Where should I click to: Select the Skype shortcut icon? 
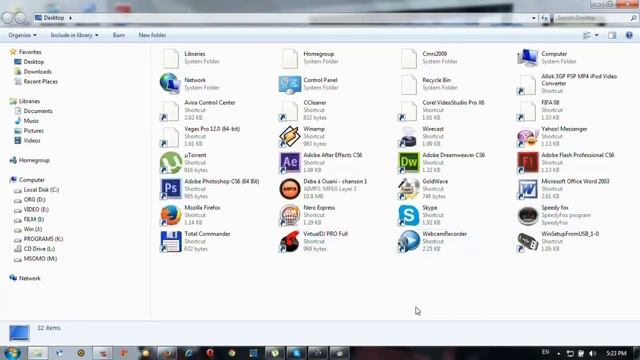(408, 215)
